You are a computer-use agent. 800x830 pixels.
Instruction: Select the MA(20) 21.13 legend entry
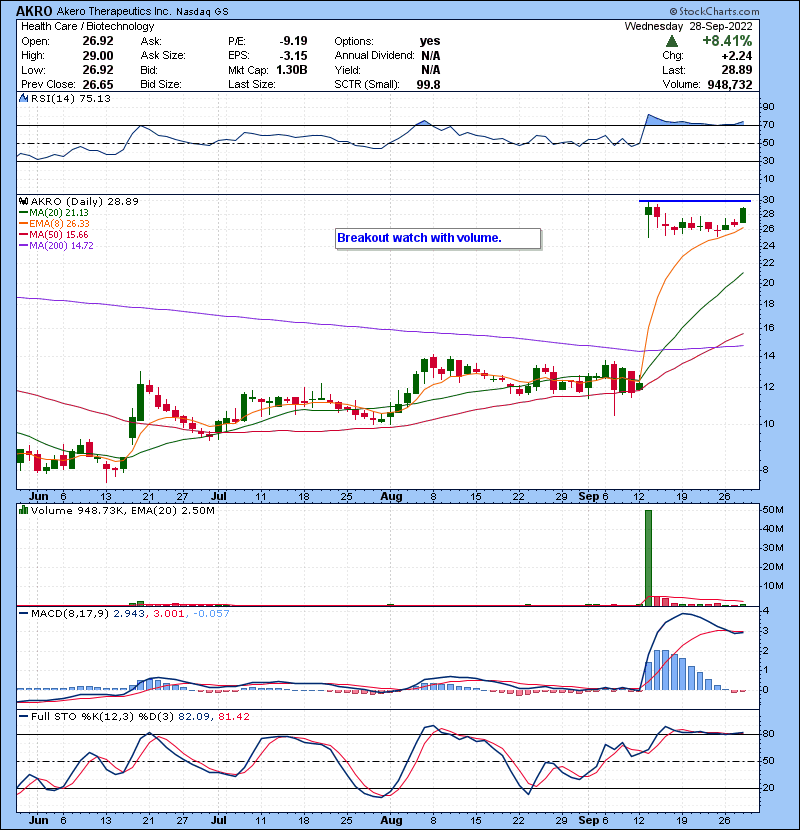(x=54, y=213)
